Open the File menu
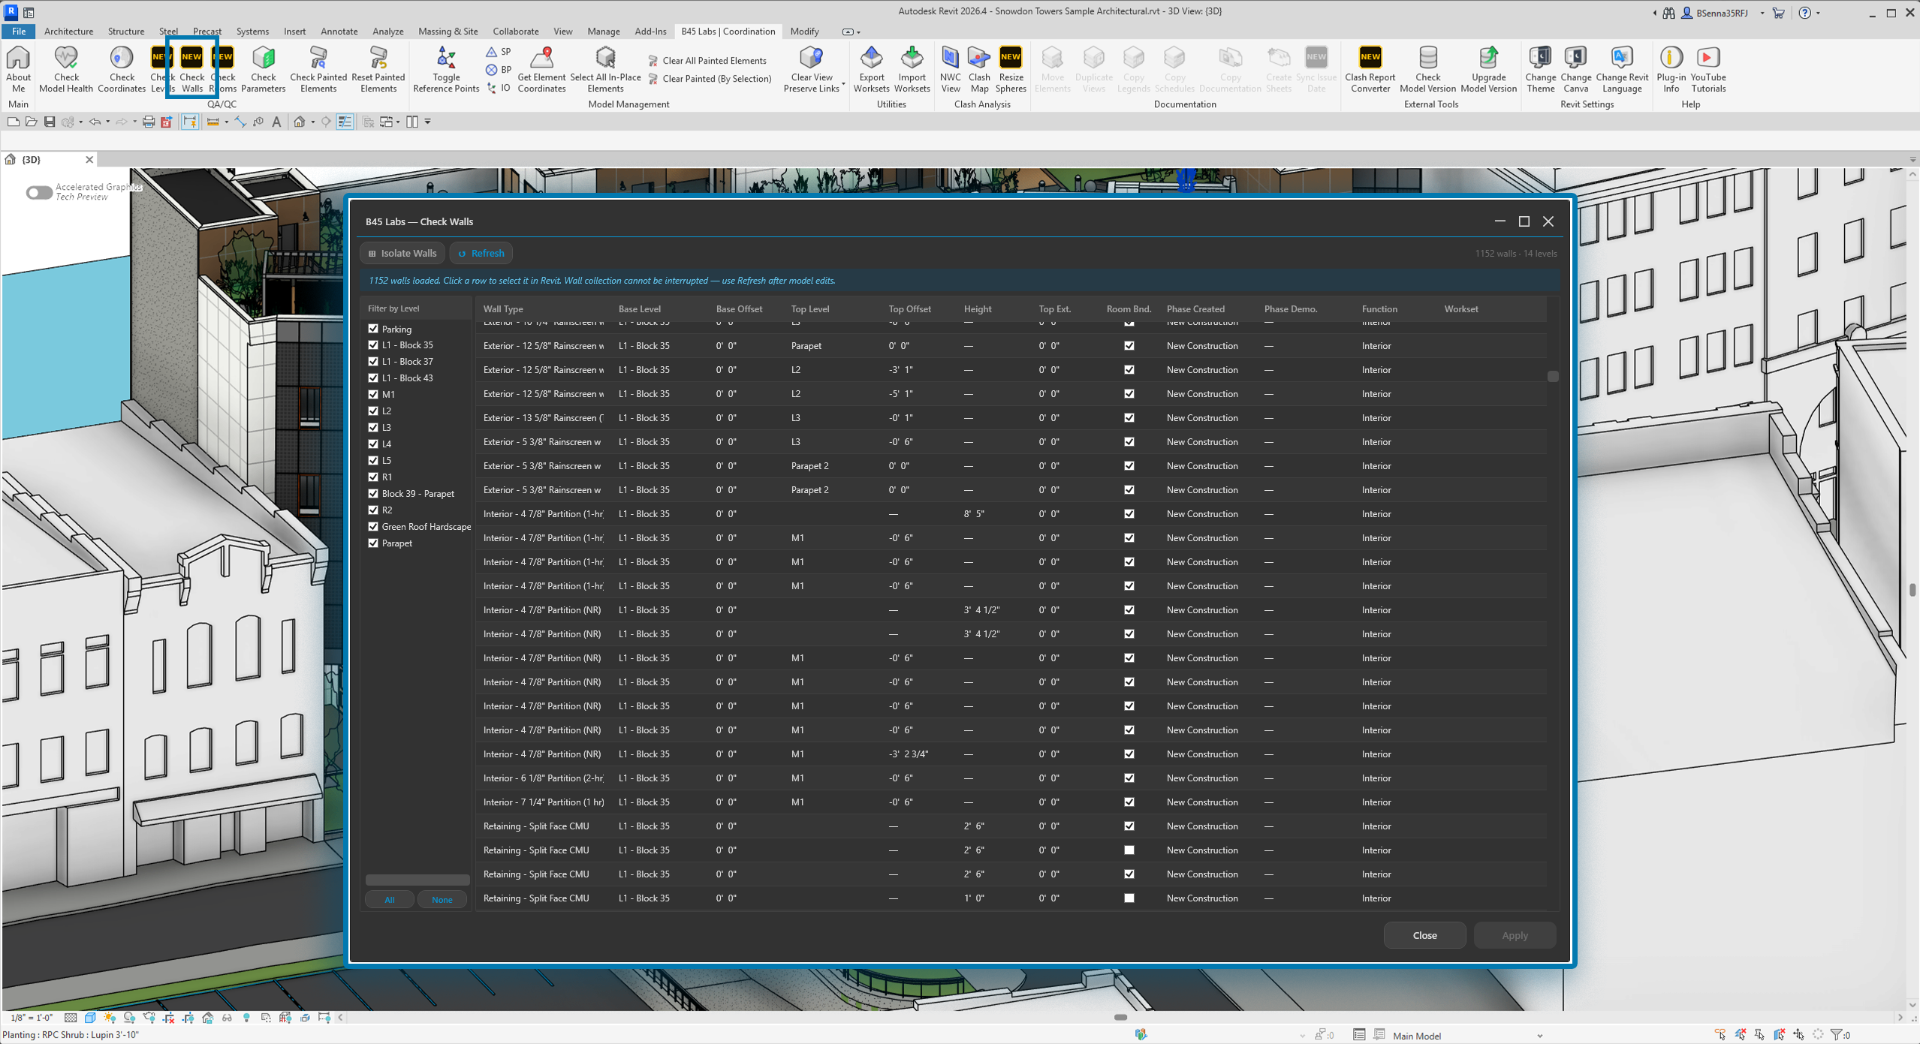The image size is (1920, 1044). tap(19, 31)
